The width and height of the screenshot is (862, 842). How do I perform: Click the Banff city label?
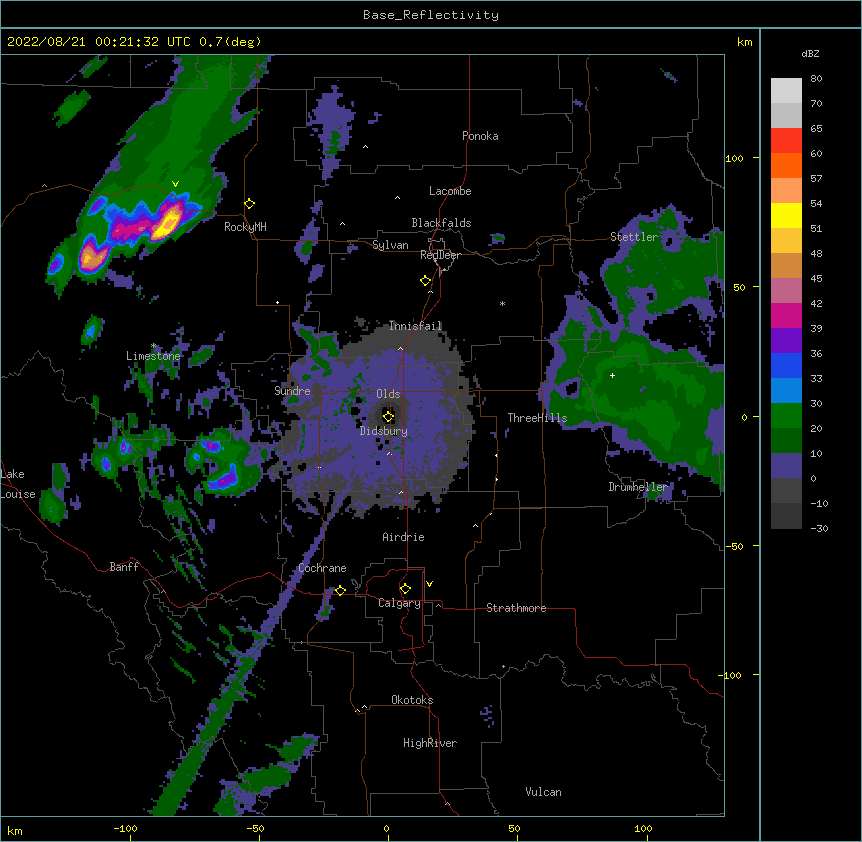(124, 567)
